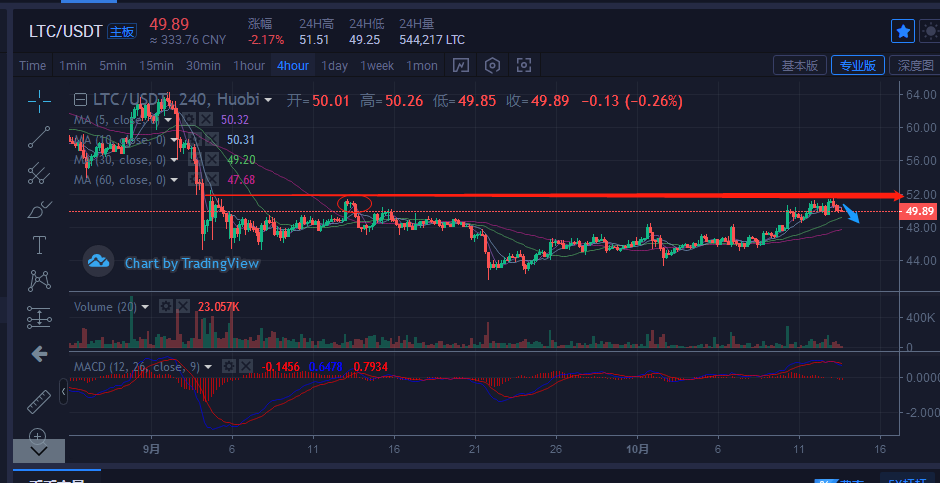
Task: Open Volume indicator settings gear
Action: pos(165,307)
